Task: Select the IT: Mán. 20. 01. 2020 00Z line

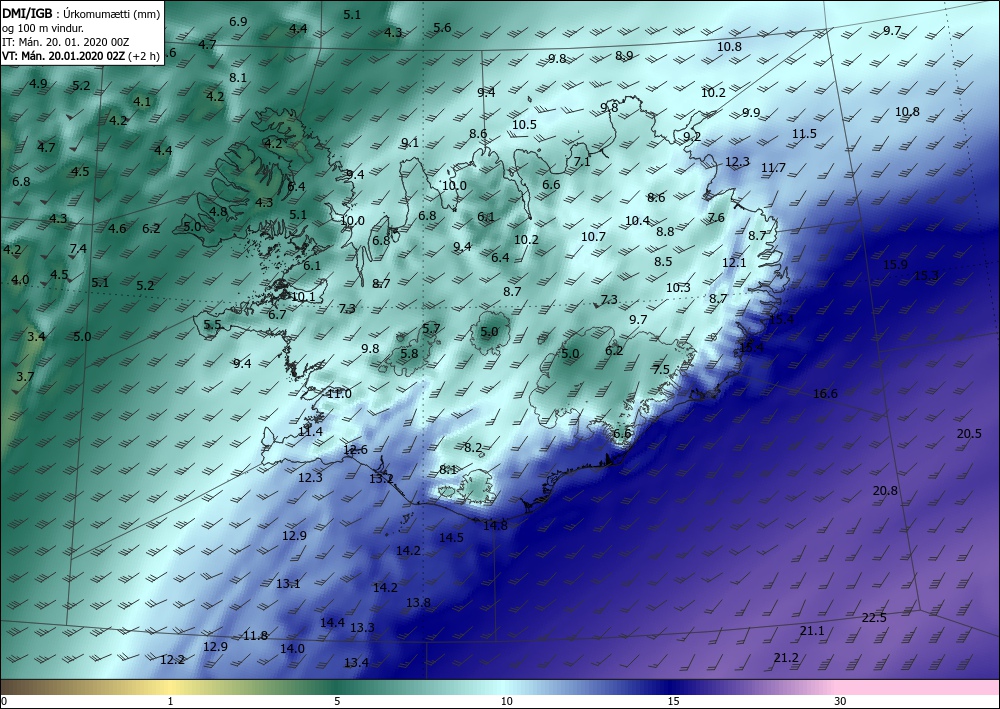Action: click(66, 42)
